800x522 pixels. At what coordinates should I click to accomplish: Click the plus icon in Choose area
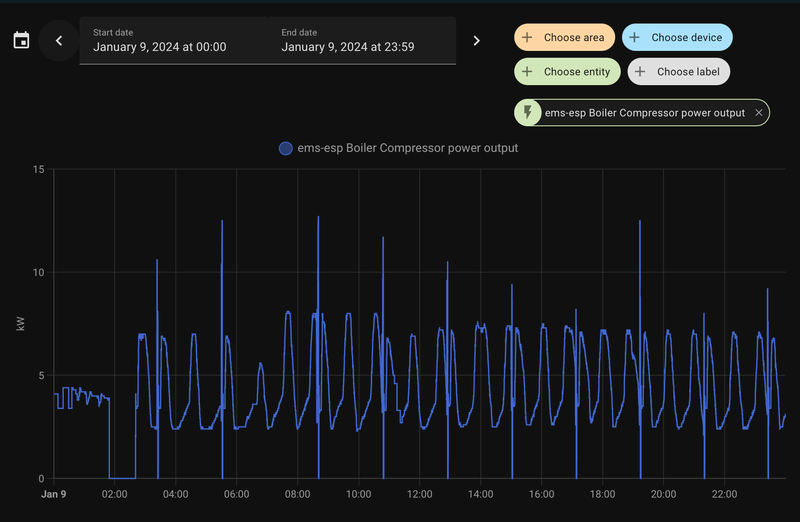point(528,38)
